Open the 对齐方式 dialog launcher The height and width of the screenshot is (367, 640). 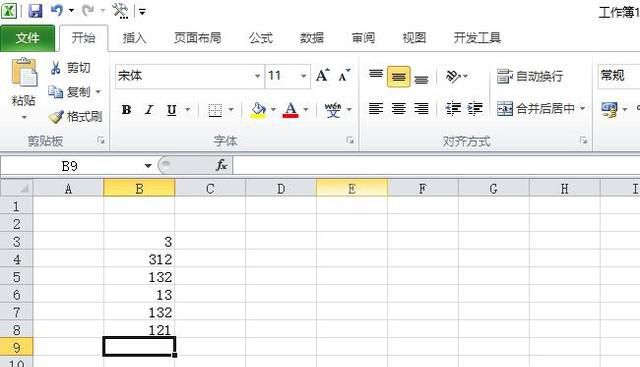pos(583,141)
